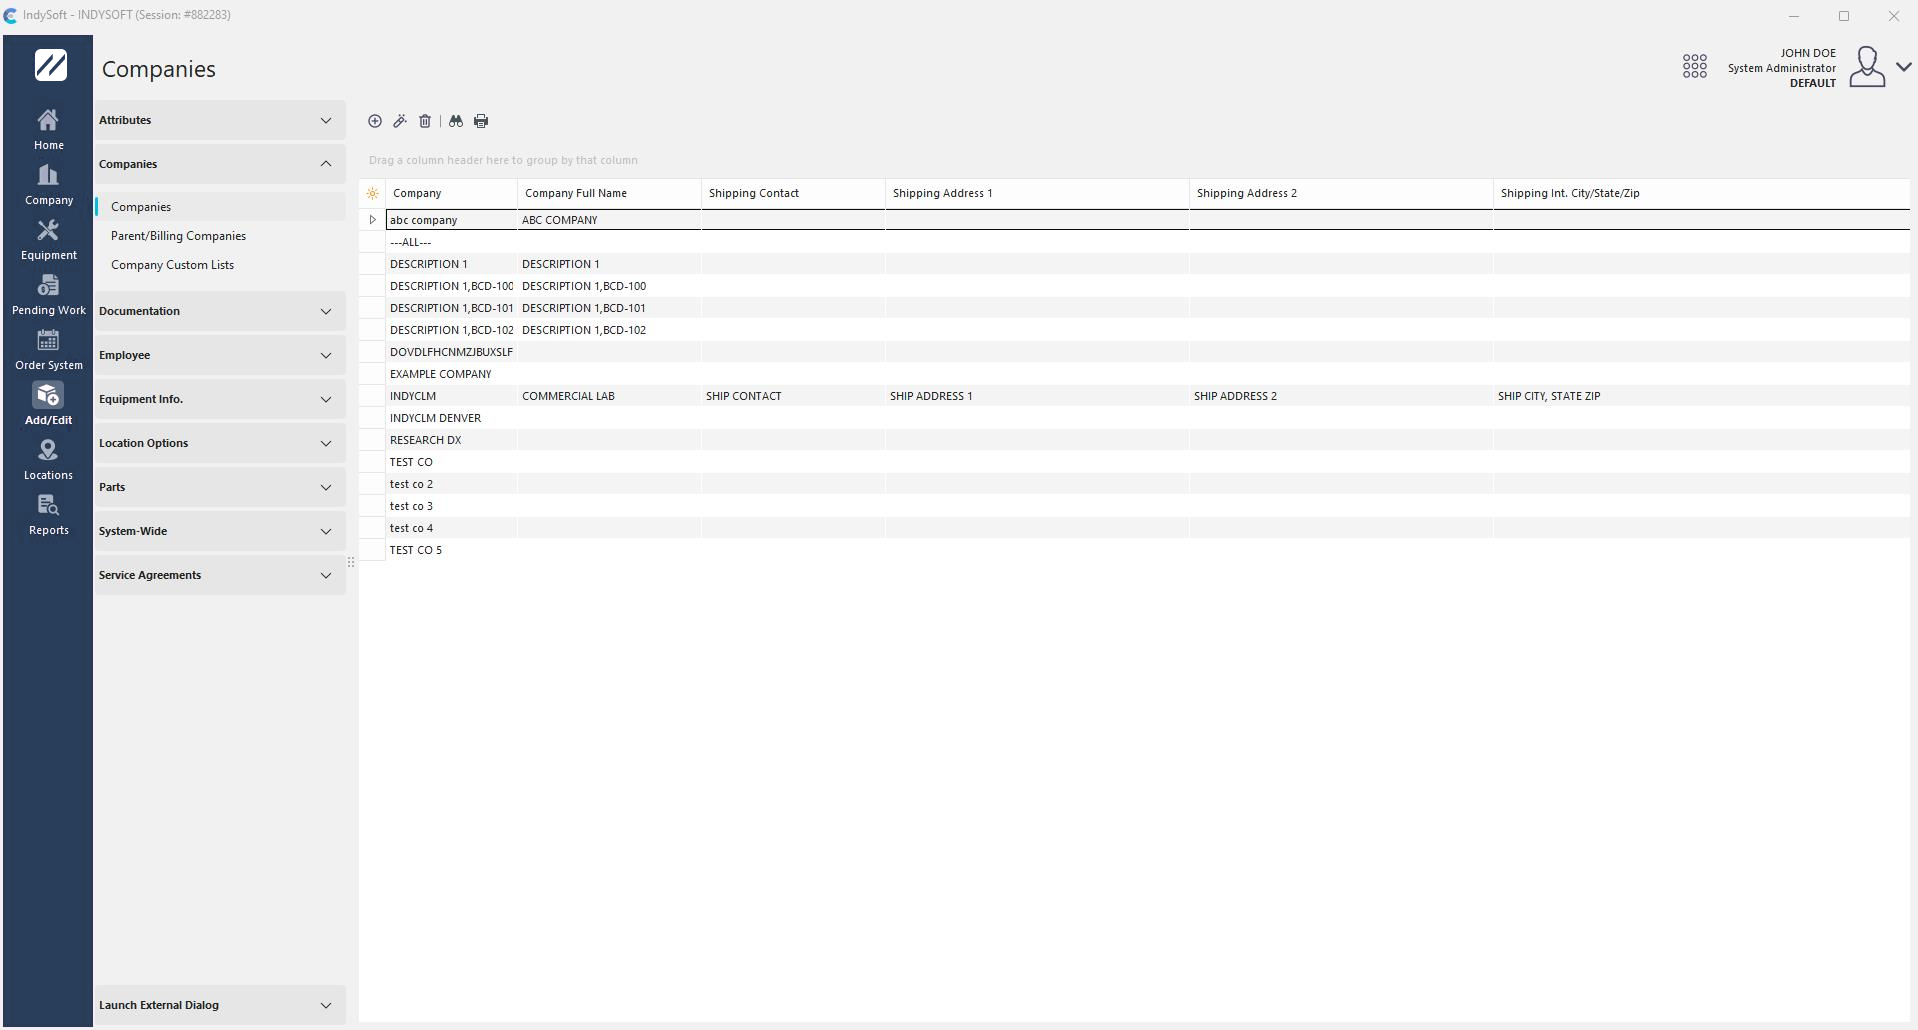This screenshot has width=1918, height=1030.
Task: Expand the Employee panel
Action: 220,355
